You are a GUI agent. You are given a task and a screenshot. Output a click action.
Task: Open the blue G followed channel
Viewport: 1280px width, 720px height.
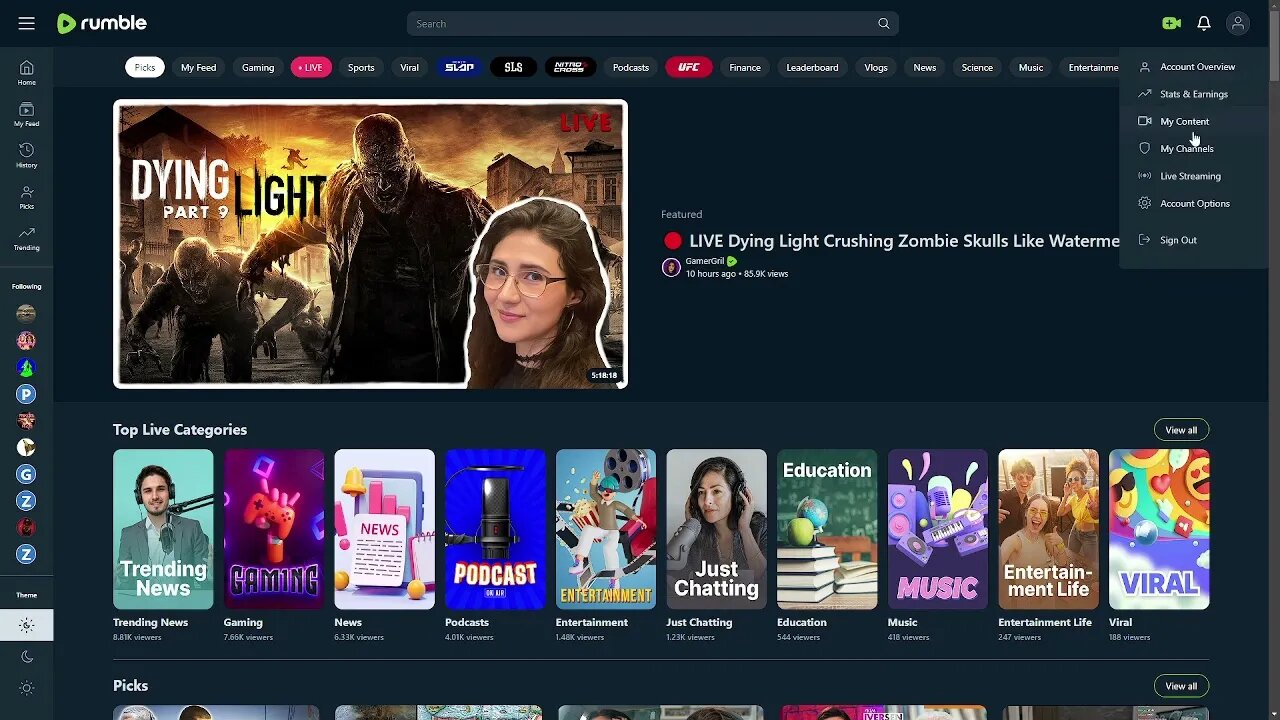[26, 474]
